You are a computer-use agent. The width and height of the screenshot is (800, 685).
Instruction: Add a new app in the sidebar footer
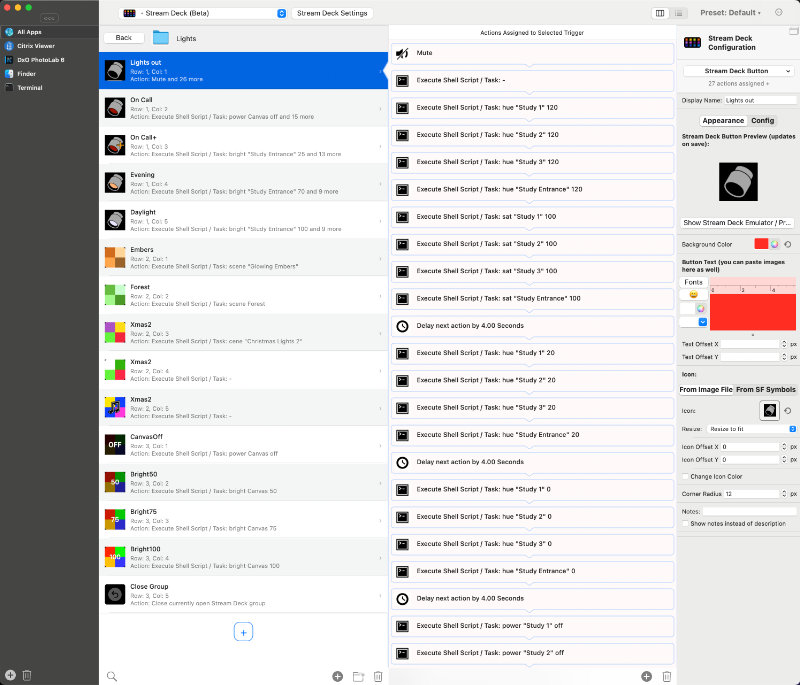click(10, 676)
